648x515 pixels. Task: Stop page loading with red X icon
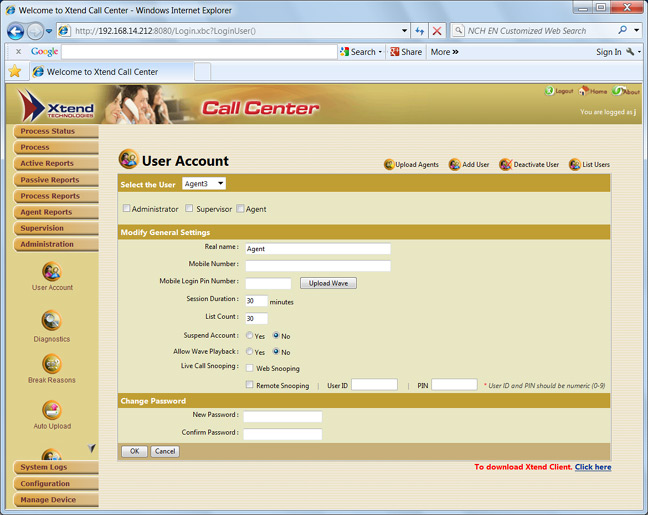click(x=437, y=31)
